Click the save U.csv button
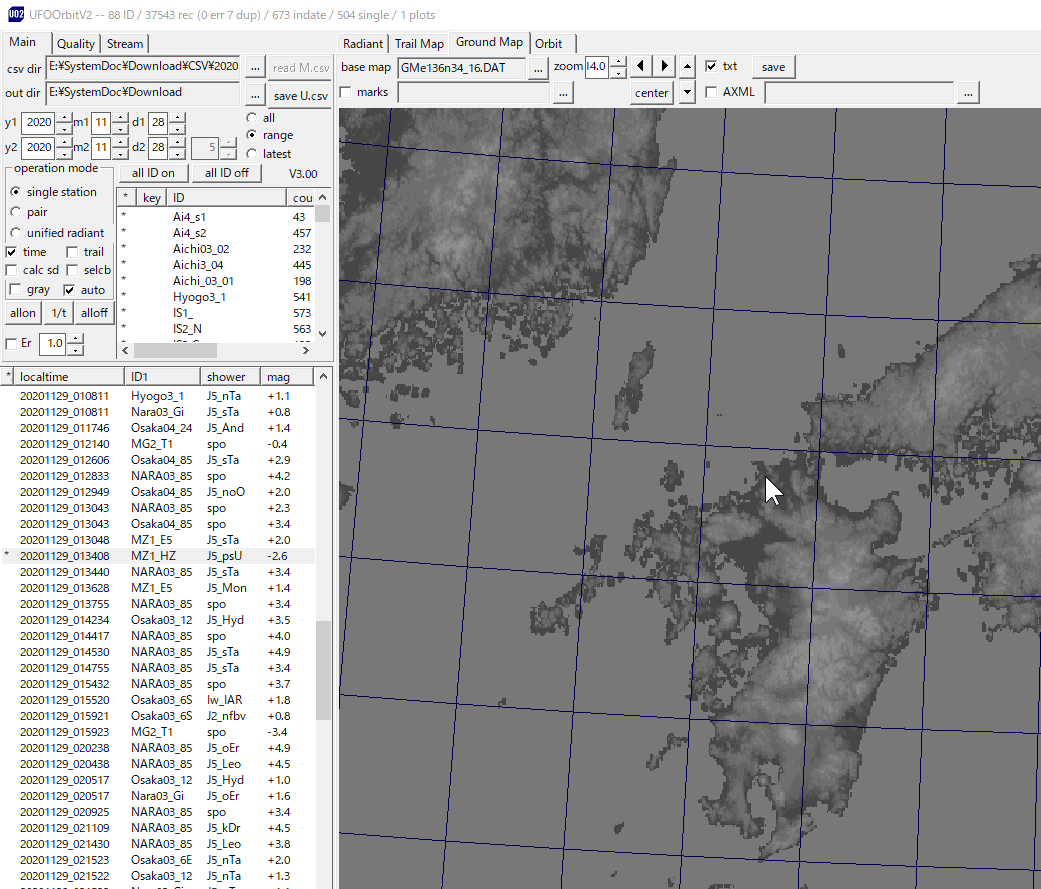 tap(300, 95)
